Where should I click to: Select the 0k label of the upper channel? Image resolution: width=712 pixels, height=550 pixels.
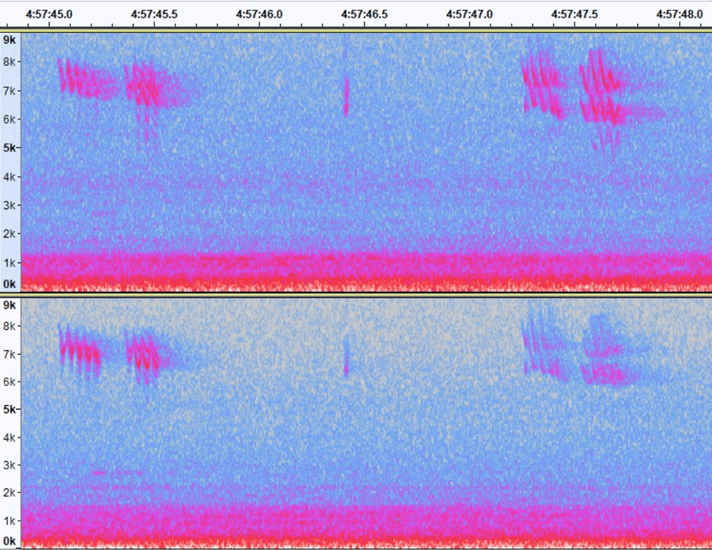click(9, 285)
